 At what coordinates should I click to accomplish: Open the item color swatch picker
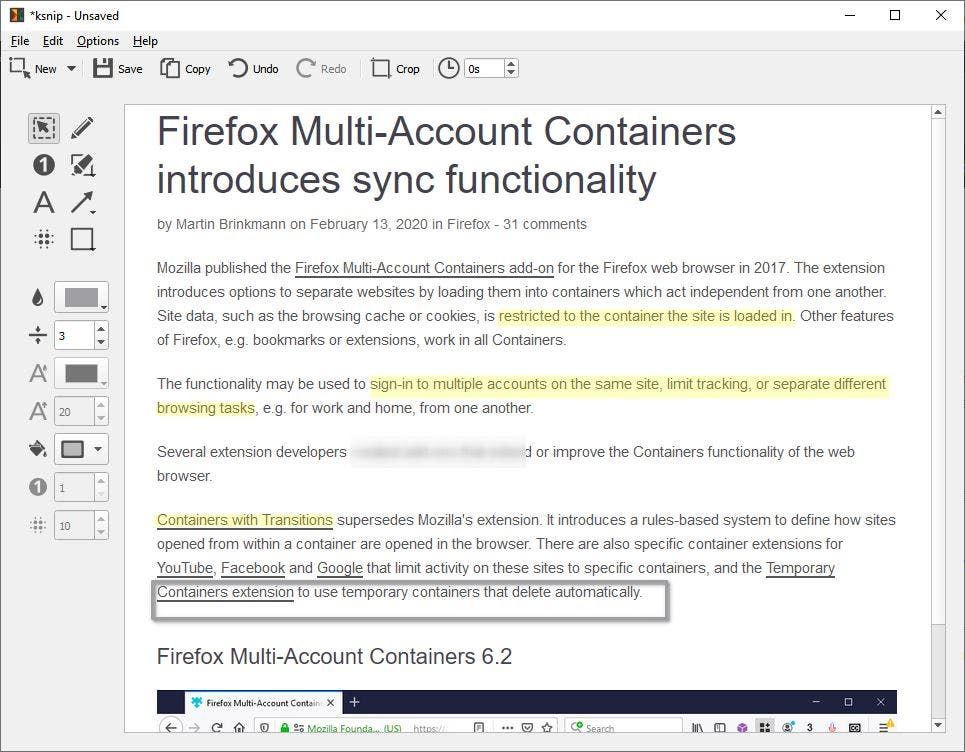81,297
